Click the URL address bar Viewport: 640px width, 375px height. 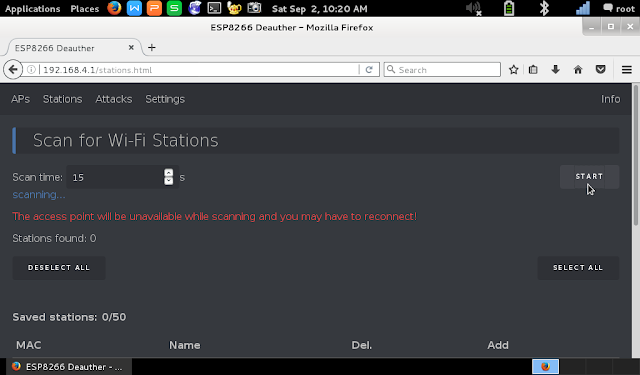200,70
